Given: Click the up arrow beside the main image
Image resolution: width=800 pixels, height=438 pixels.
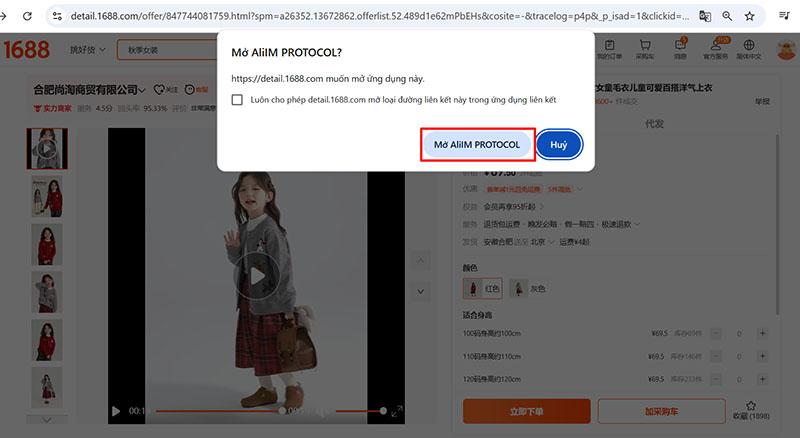Looking at the screenshot, I should tap(421, 260).
